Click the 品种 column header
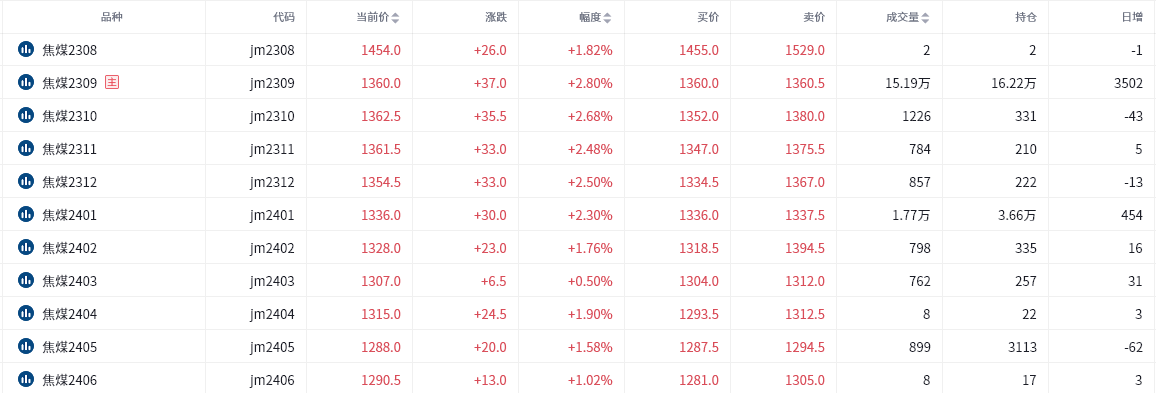 click(x=111, y=17)
